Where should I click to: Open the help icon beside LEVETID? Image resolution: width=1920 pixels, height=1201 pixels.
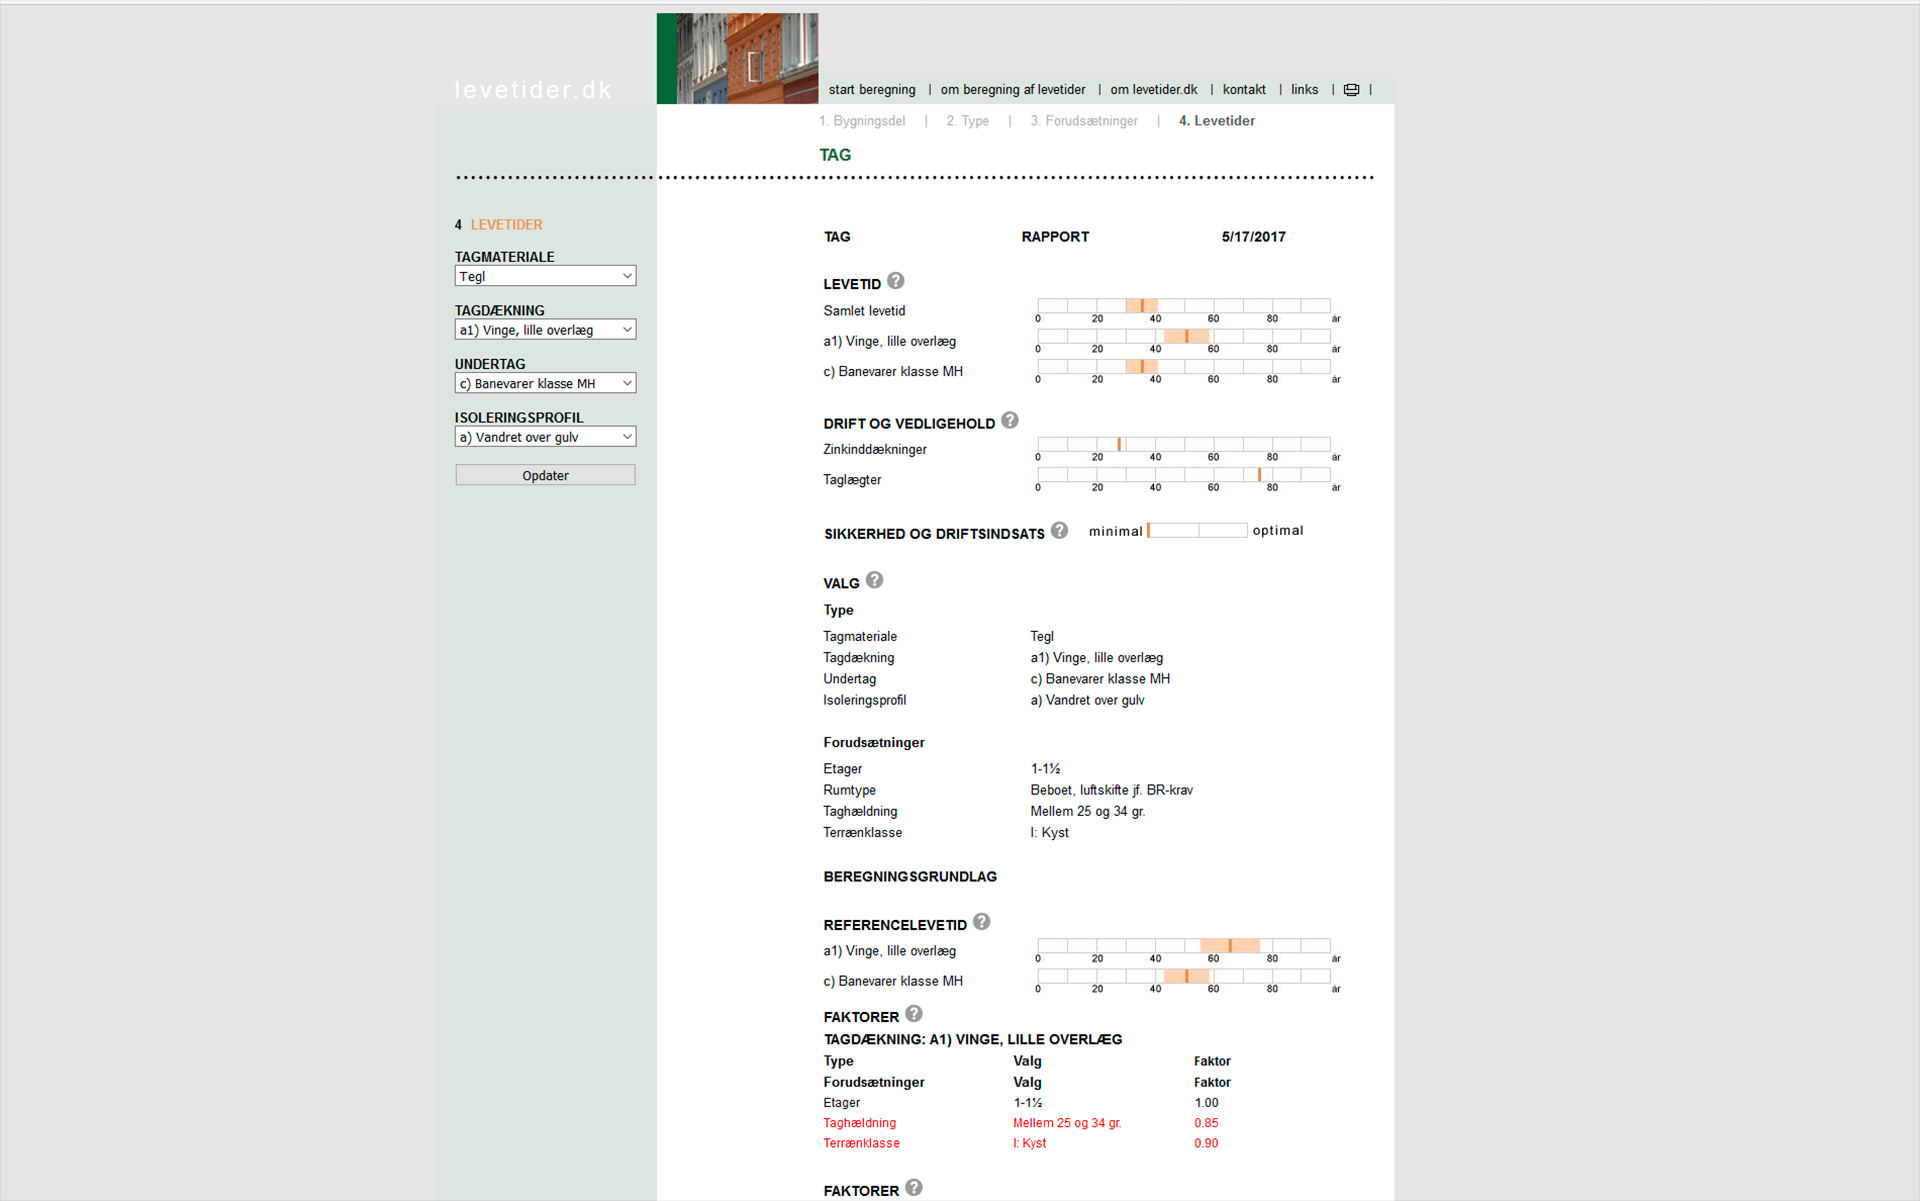896,281
